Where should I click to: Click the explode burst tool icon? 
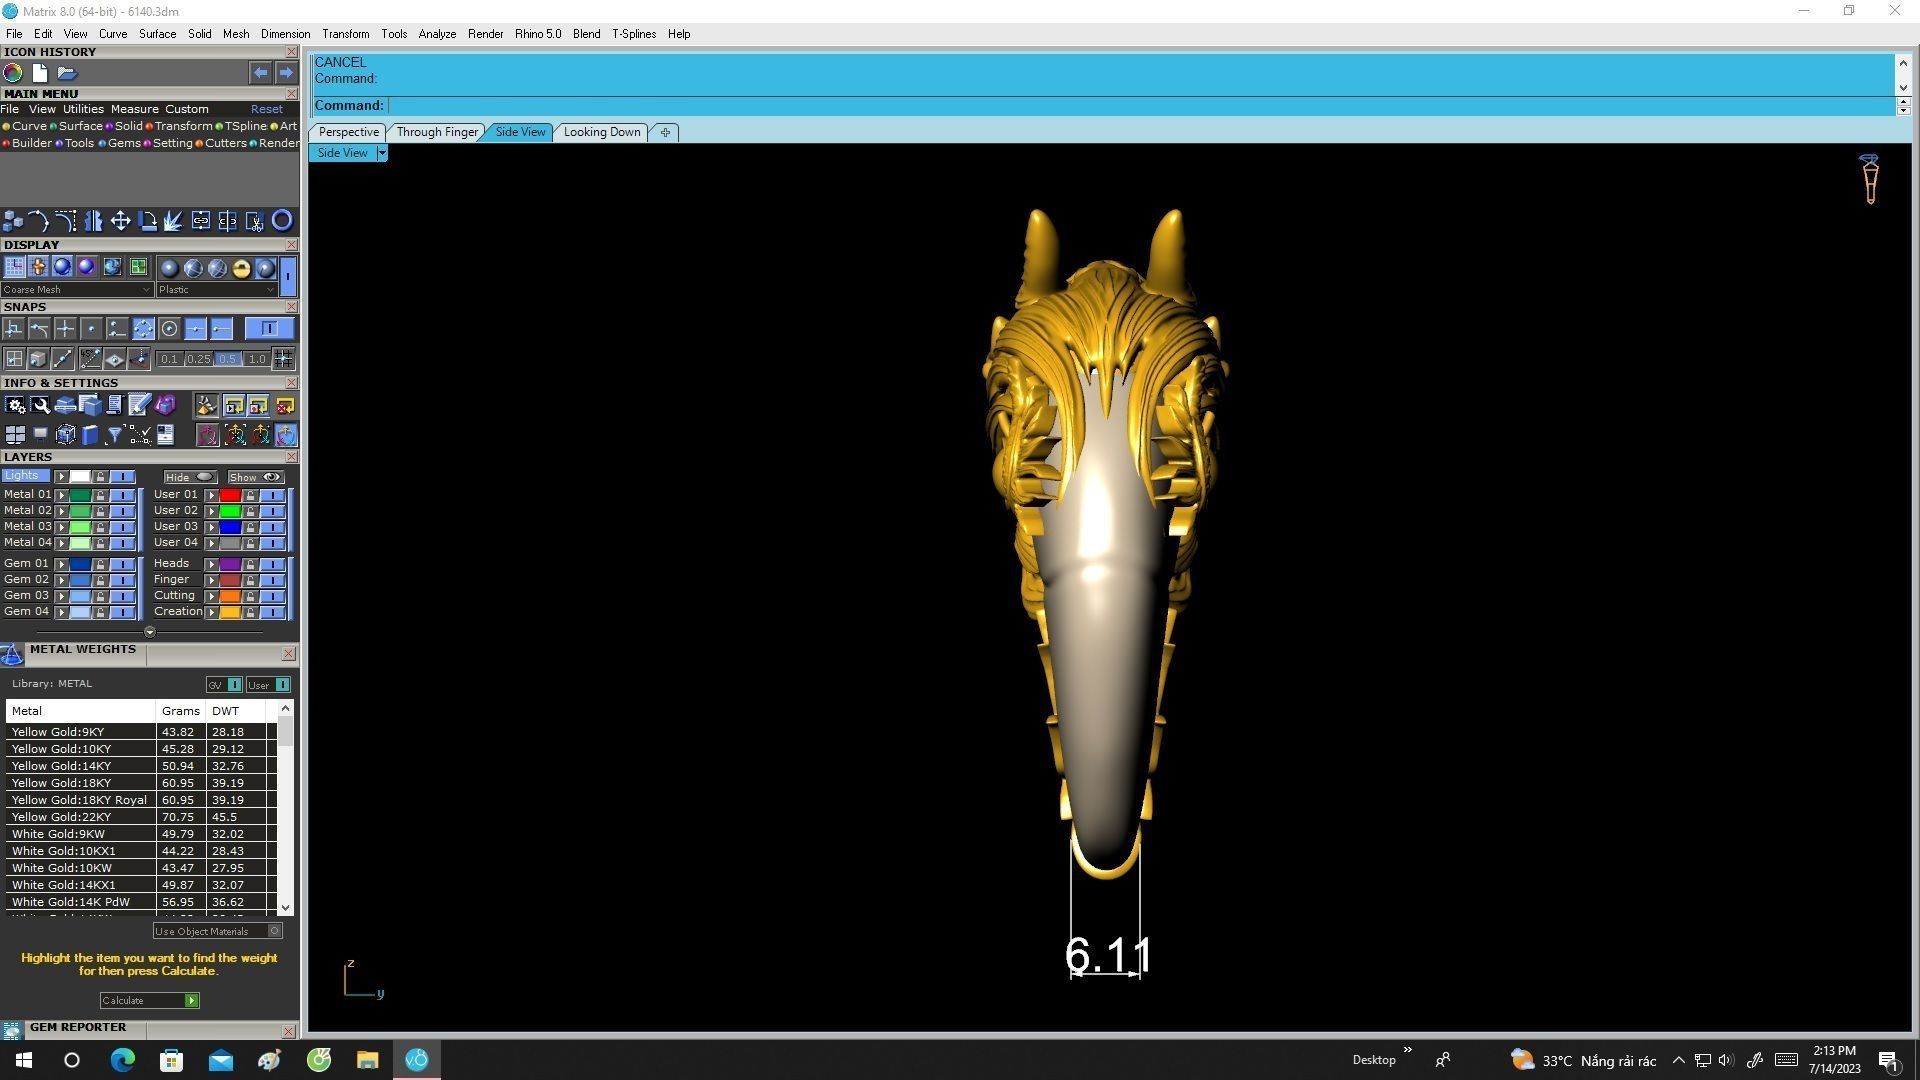pyautogui.click(x=173, y=221)
